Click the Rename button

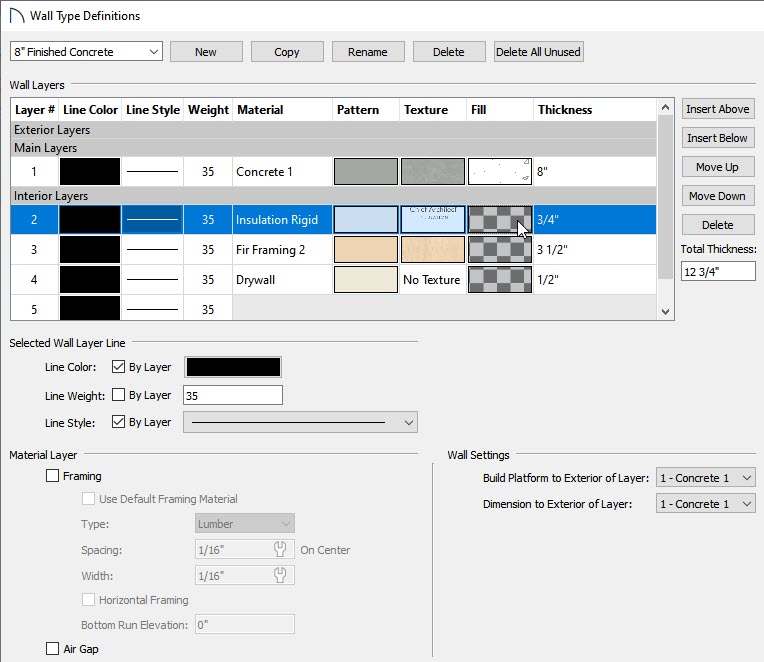click(368, 52)
